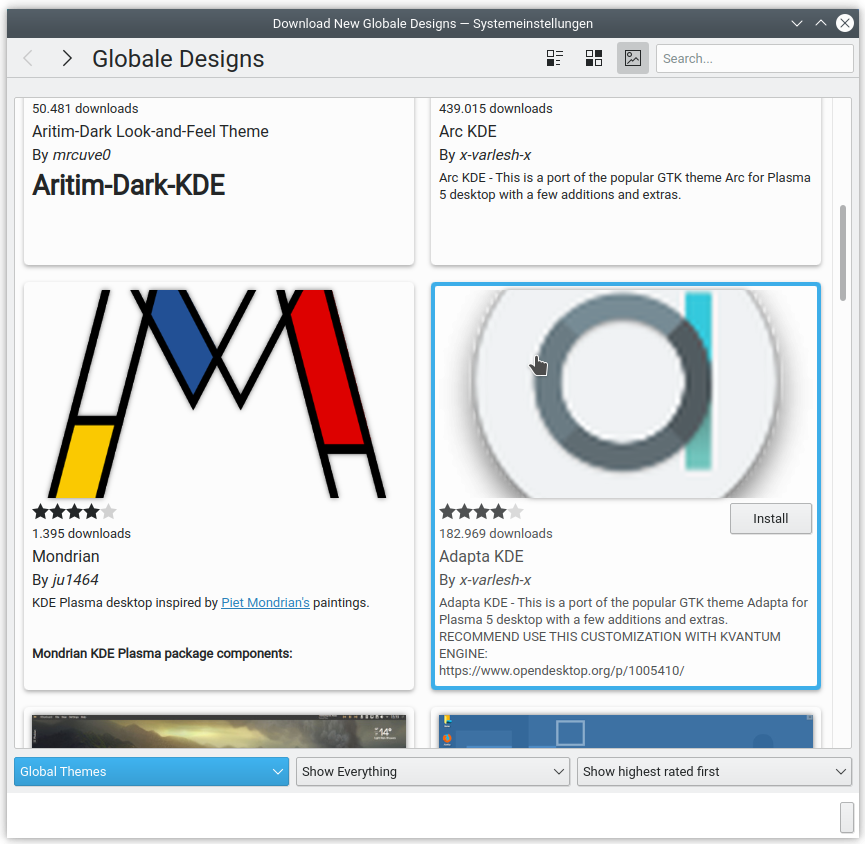865x844 pixels.
Task: Open the Piet Mondrian's link
Action: tap(265, 602)
